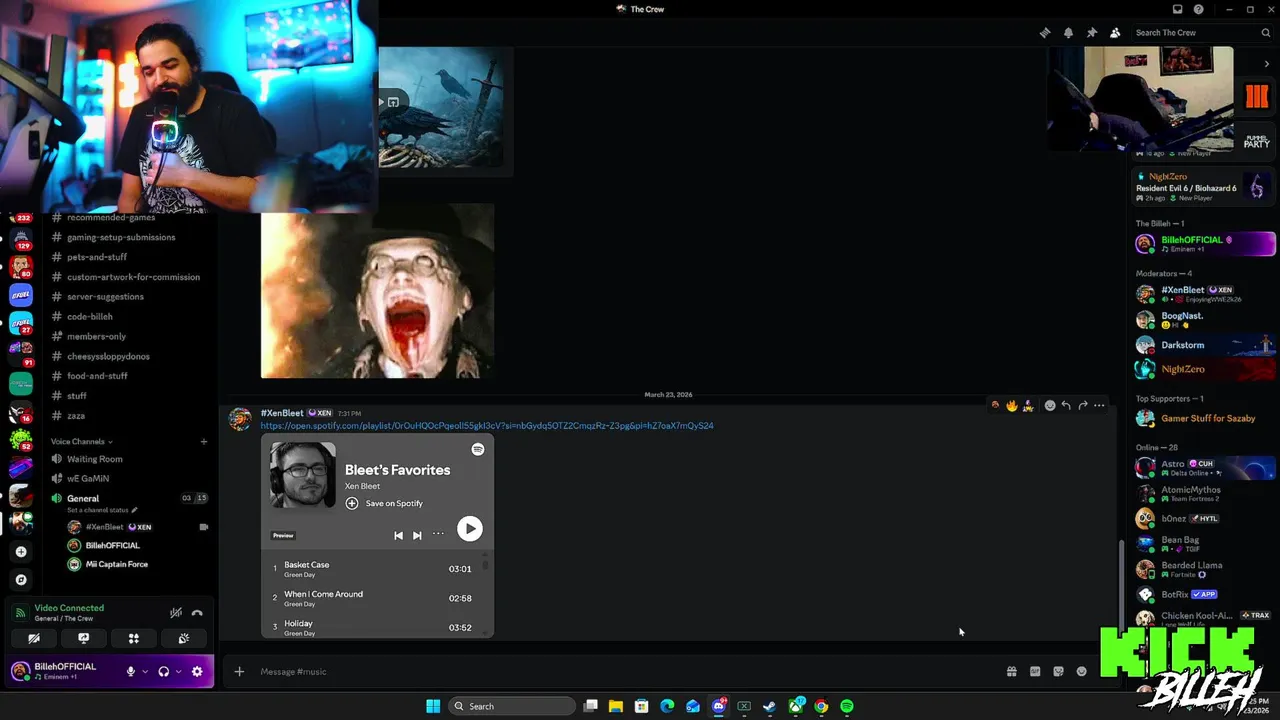Skip to next track in Spotify embed
This screenshot has width=1280, height=720.
[417, 535]
